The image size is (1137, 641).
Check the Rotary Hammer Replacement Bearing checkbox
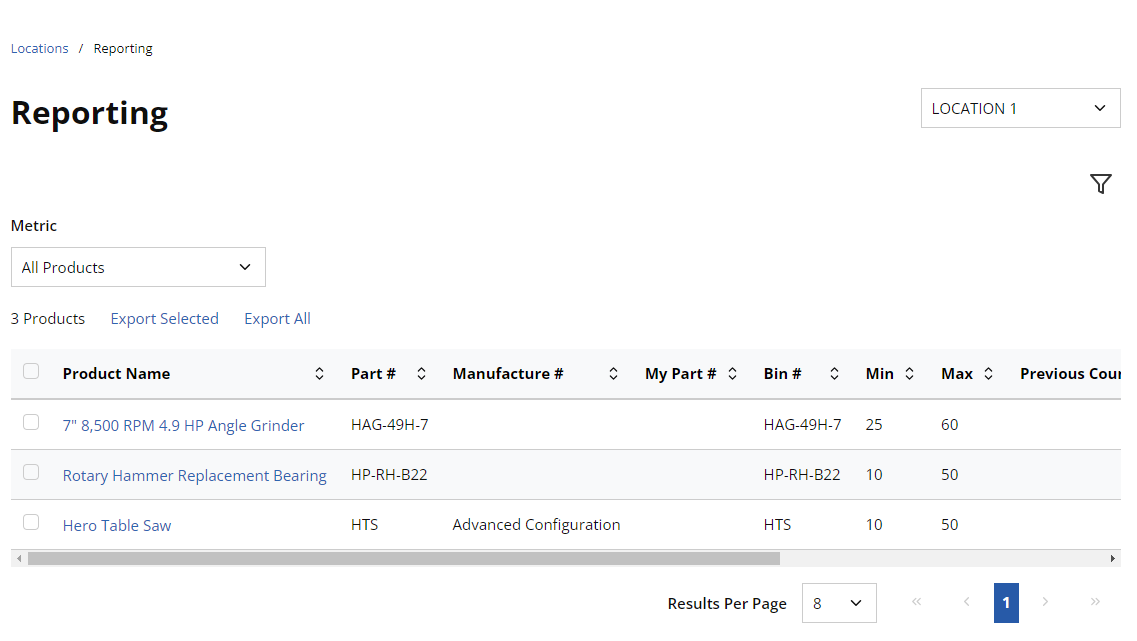(x=30, y=472)
